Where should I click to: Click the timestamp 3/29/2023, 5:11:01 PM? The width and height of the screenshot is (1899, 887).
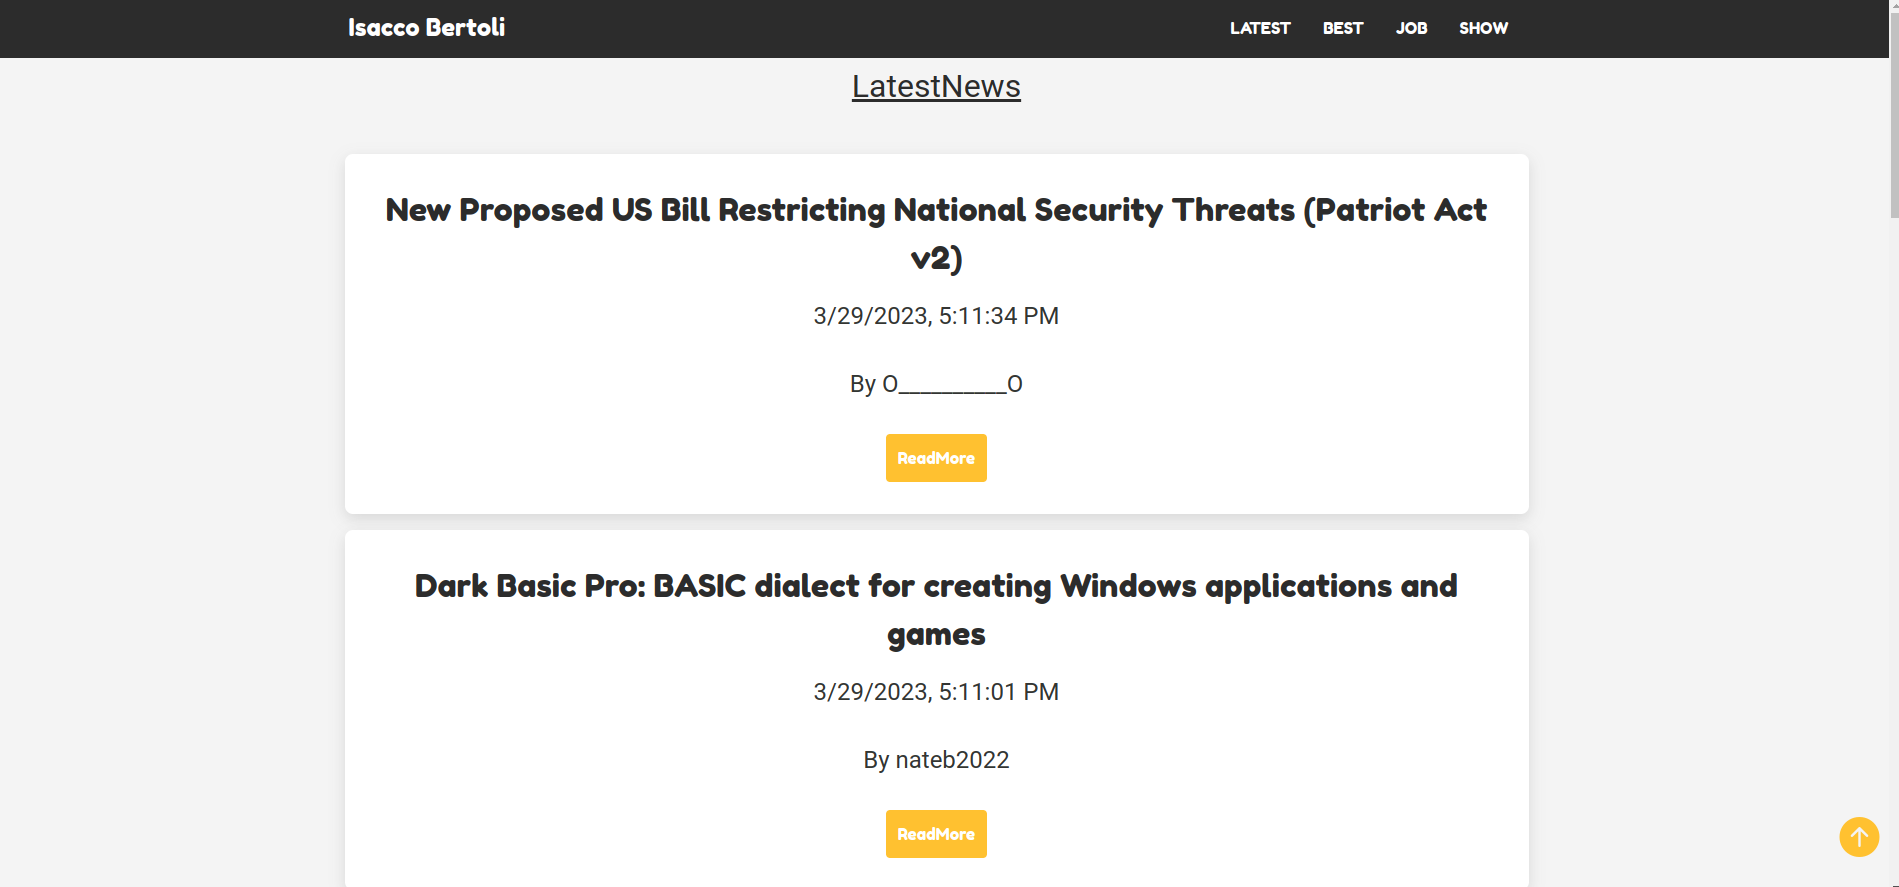coord(936,692)
